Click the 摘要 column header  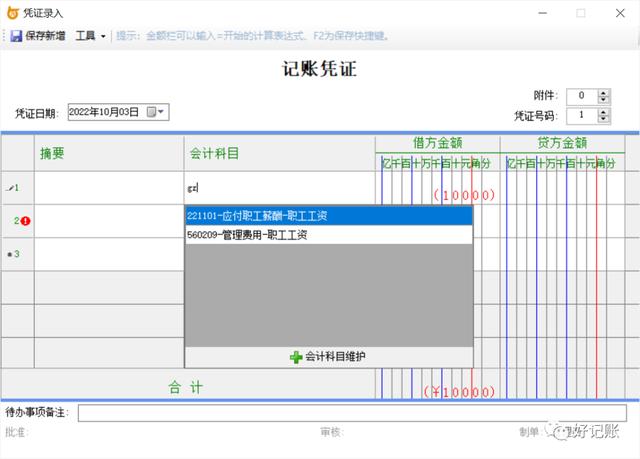(x=109, y=153)
